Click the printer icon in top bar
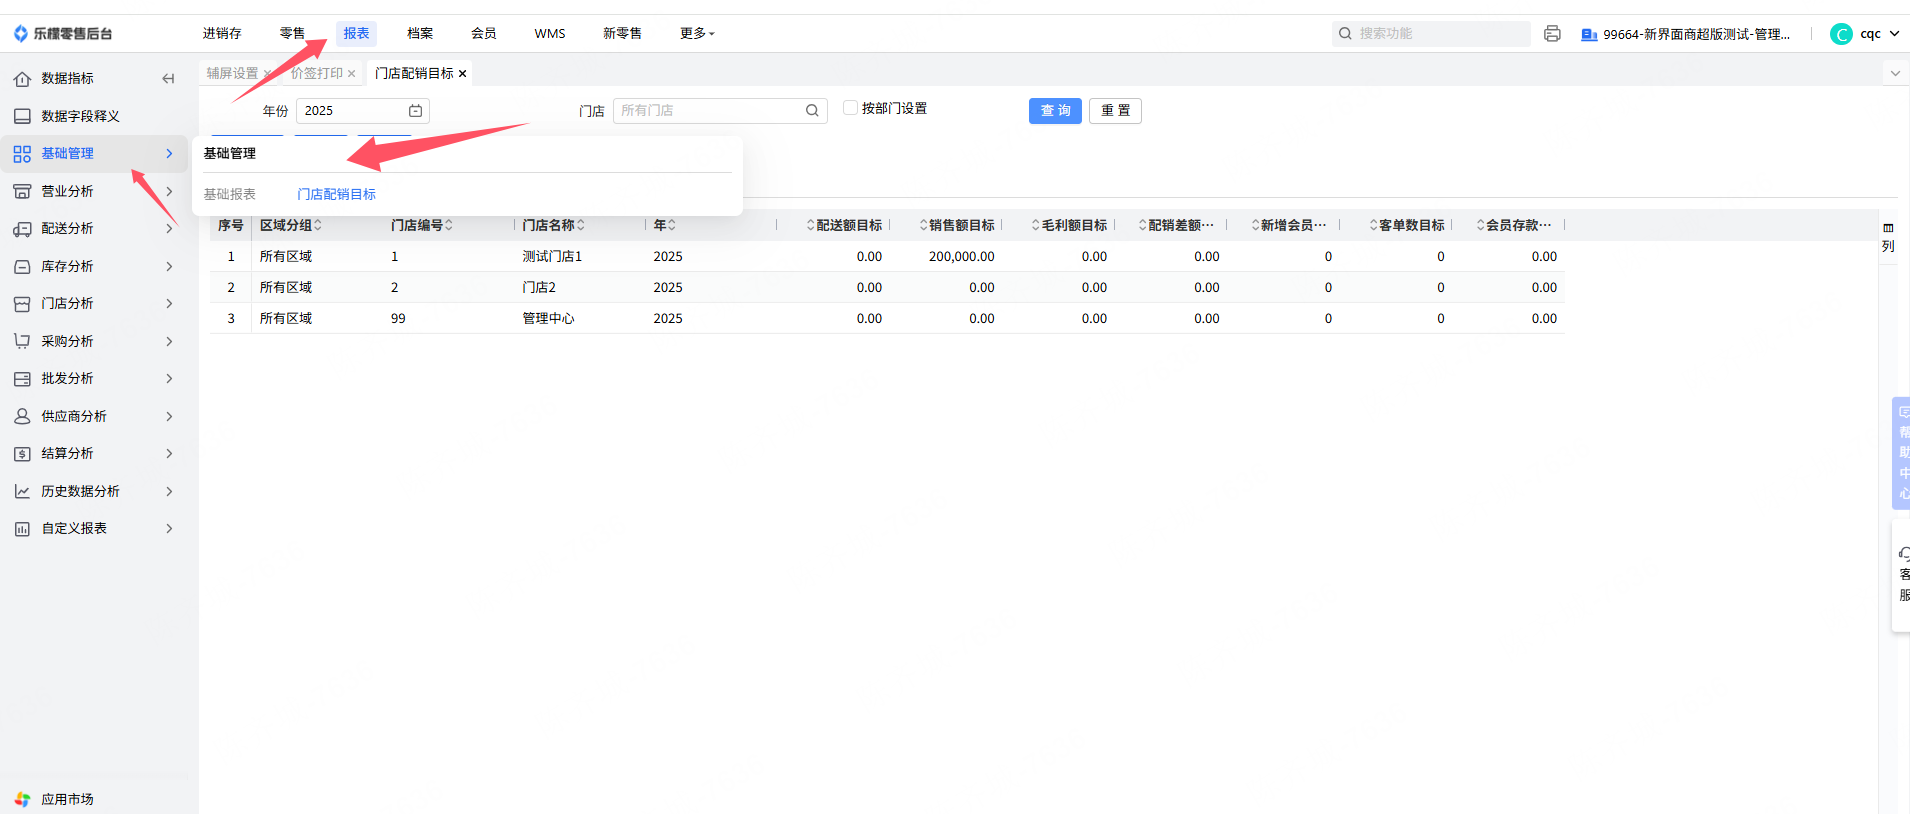Viewport: 1910px width, 814px height. (1552, 34)
